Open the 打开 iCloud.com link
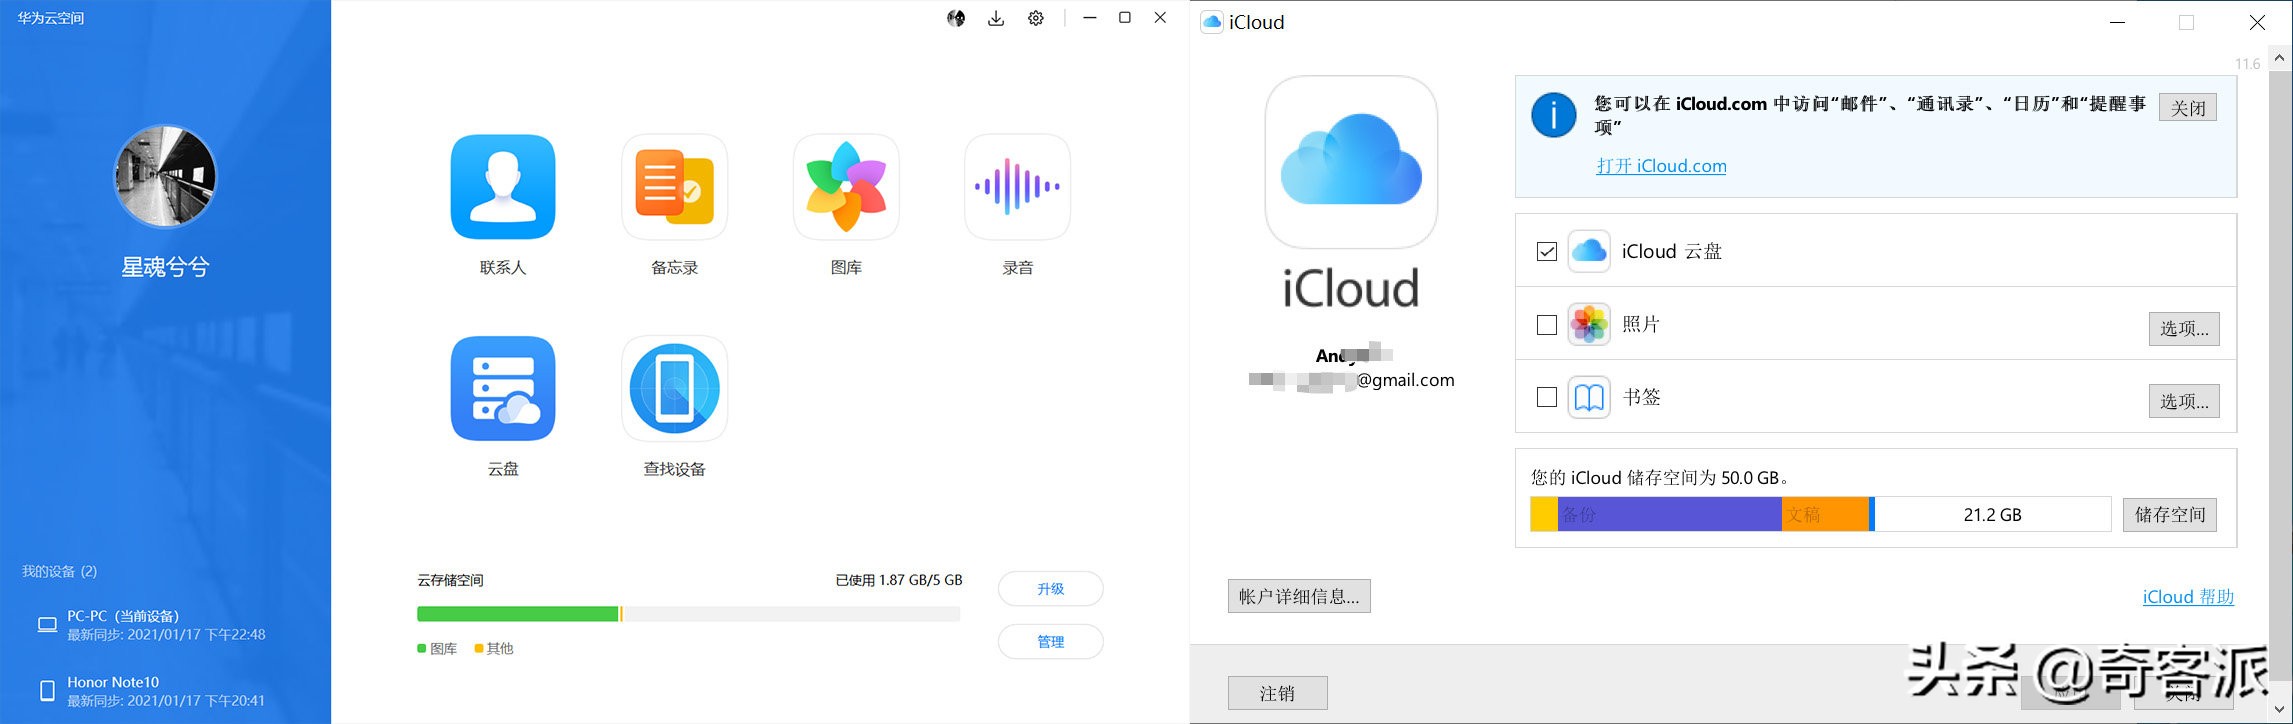Screen dimensions: 2293x724 [x=1661, y=166]
